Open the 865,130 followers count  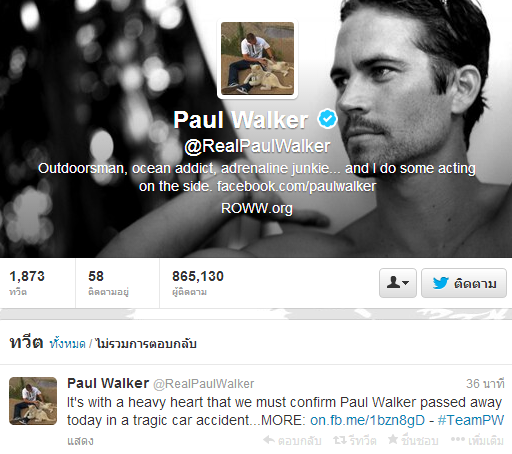click(x=198, y=283)
